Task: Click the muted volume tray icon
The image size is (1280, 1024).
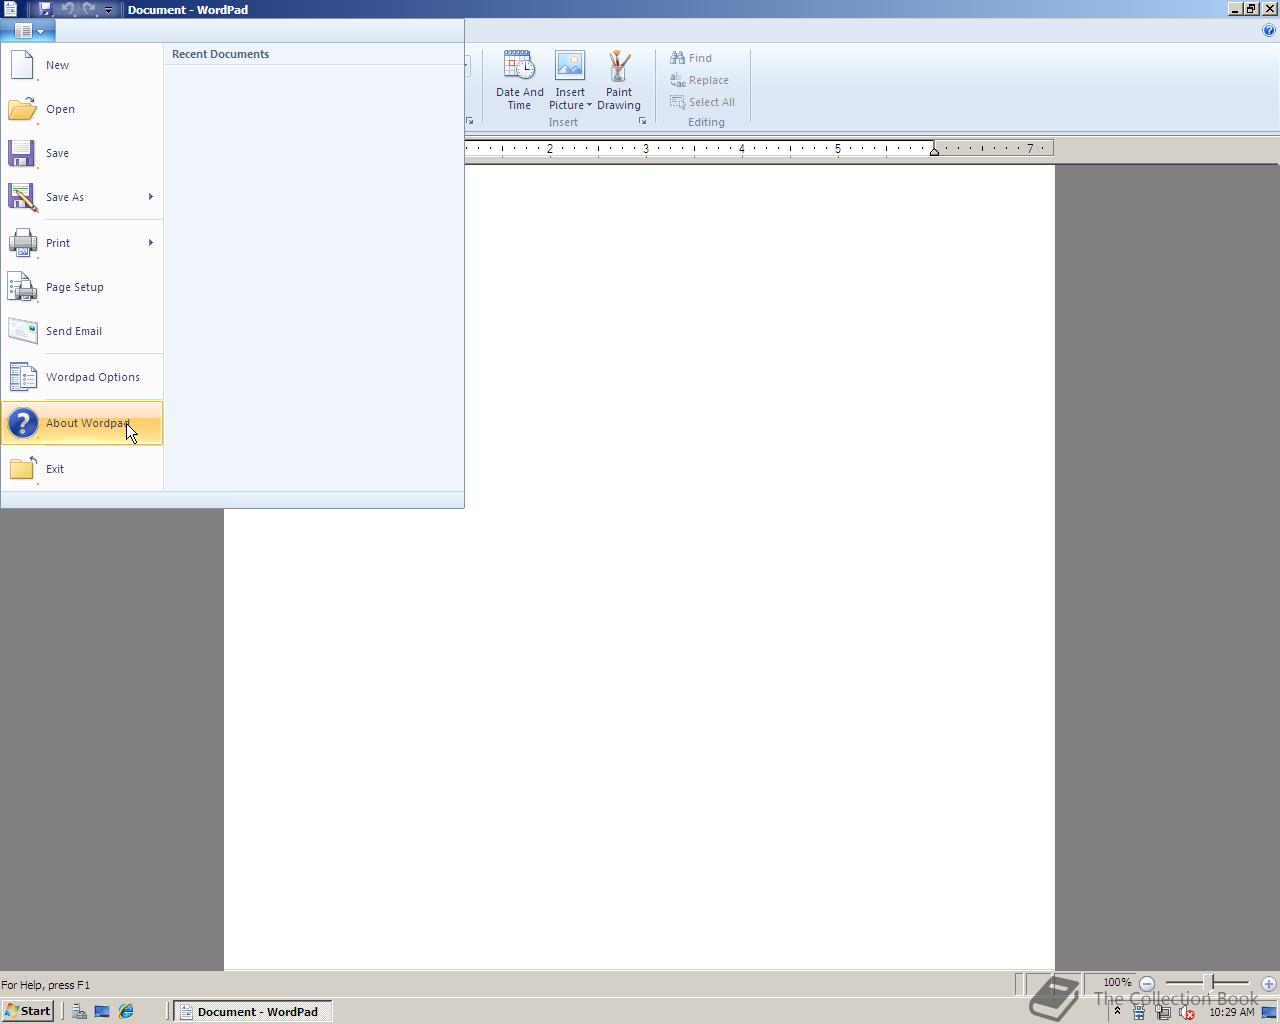Action: [1187, 1012]
